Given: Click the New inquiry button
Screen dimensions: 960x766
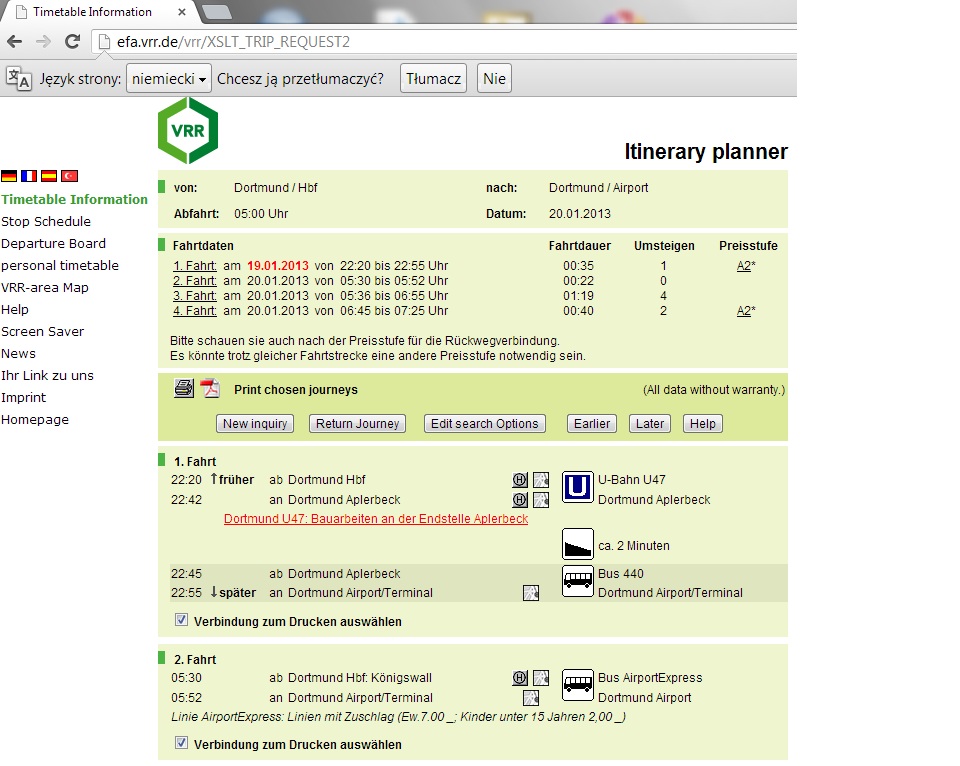Looking at the screenshot, I should (255, 424).
